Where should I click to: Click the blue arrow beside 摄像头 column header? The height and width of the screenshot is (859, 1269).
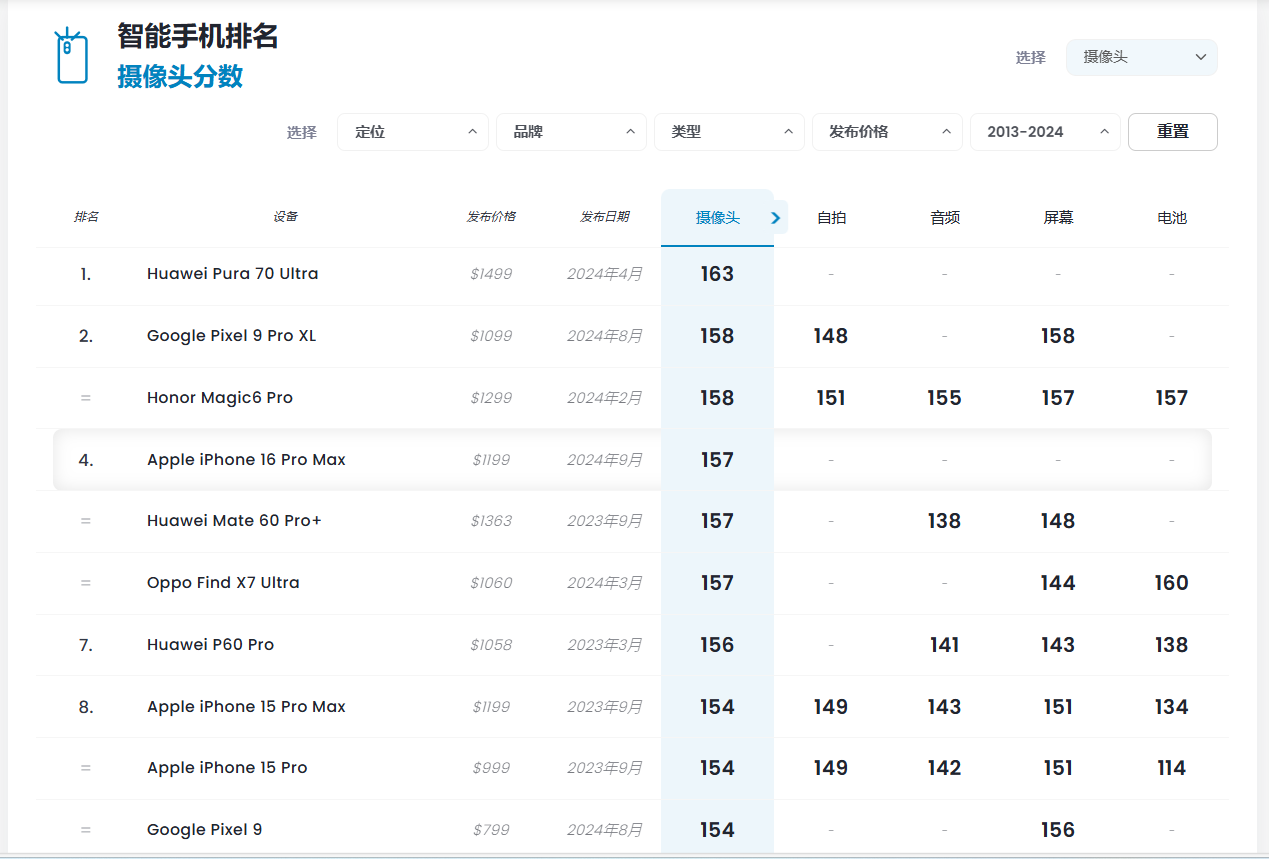[x=775, y=217]
